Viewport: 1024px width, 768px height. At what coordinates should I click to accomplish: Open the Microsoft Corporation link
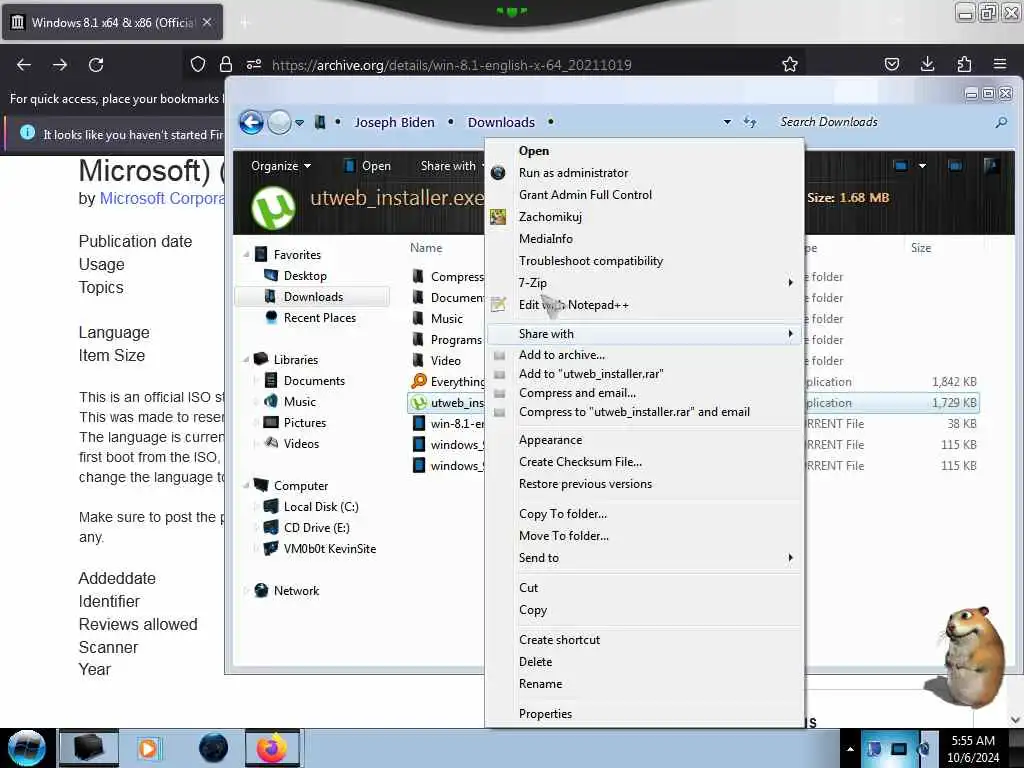(162, 199)
